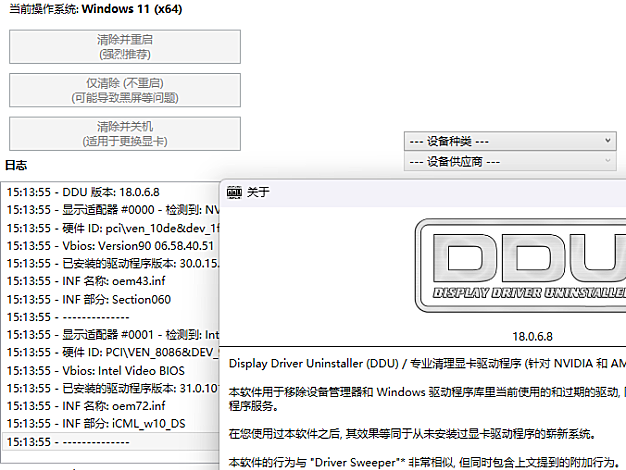Select log line 'INF 部分: Section060'

111,299
